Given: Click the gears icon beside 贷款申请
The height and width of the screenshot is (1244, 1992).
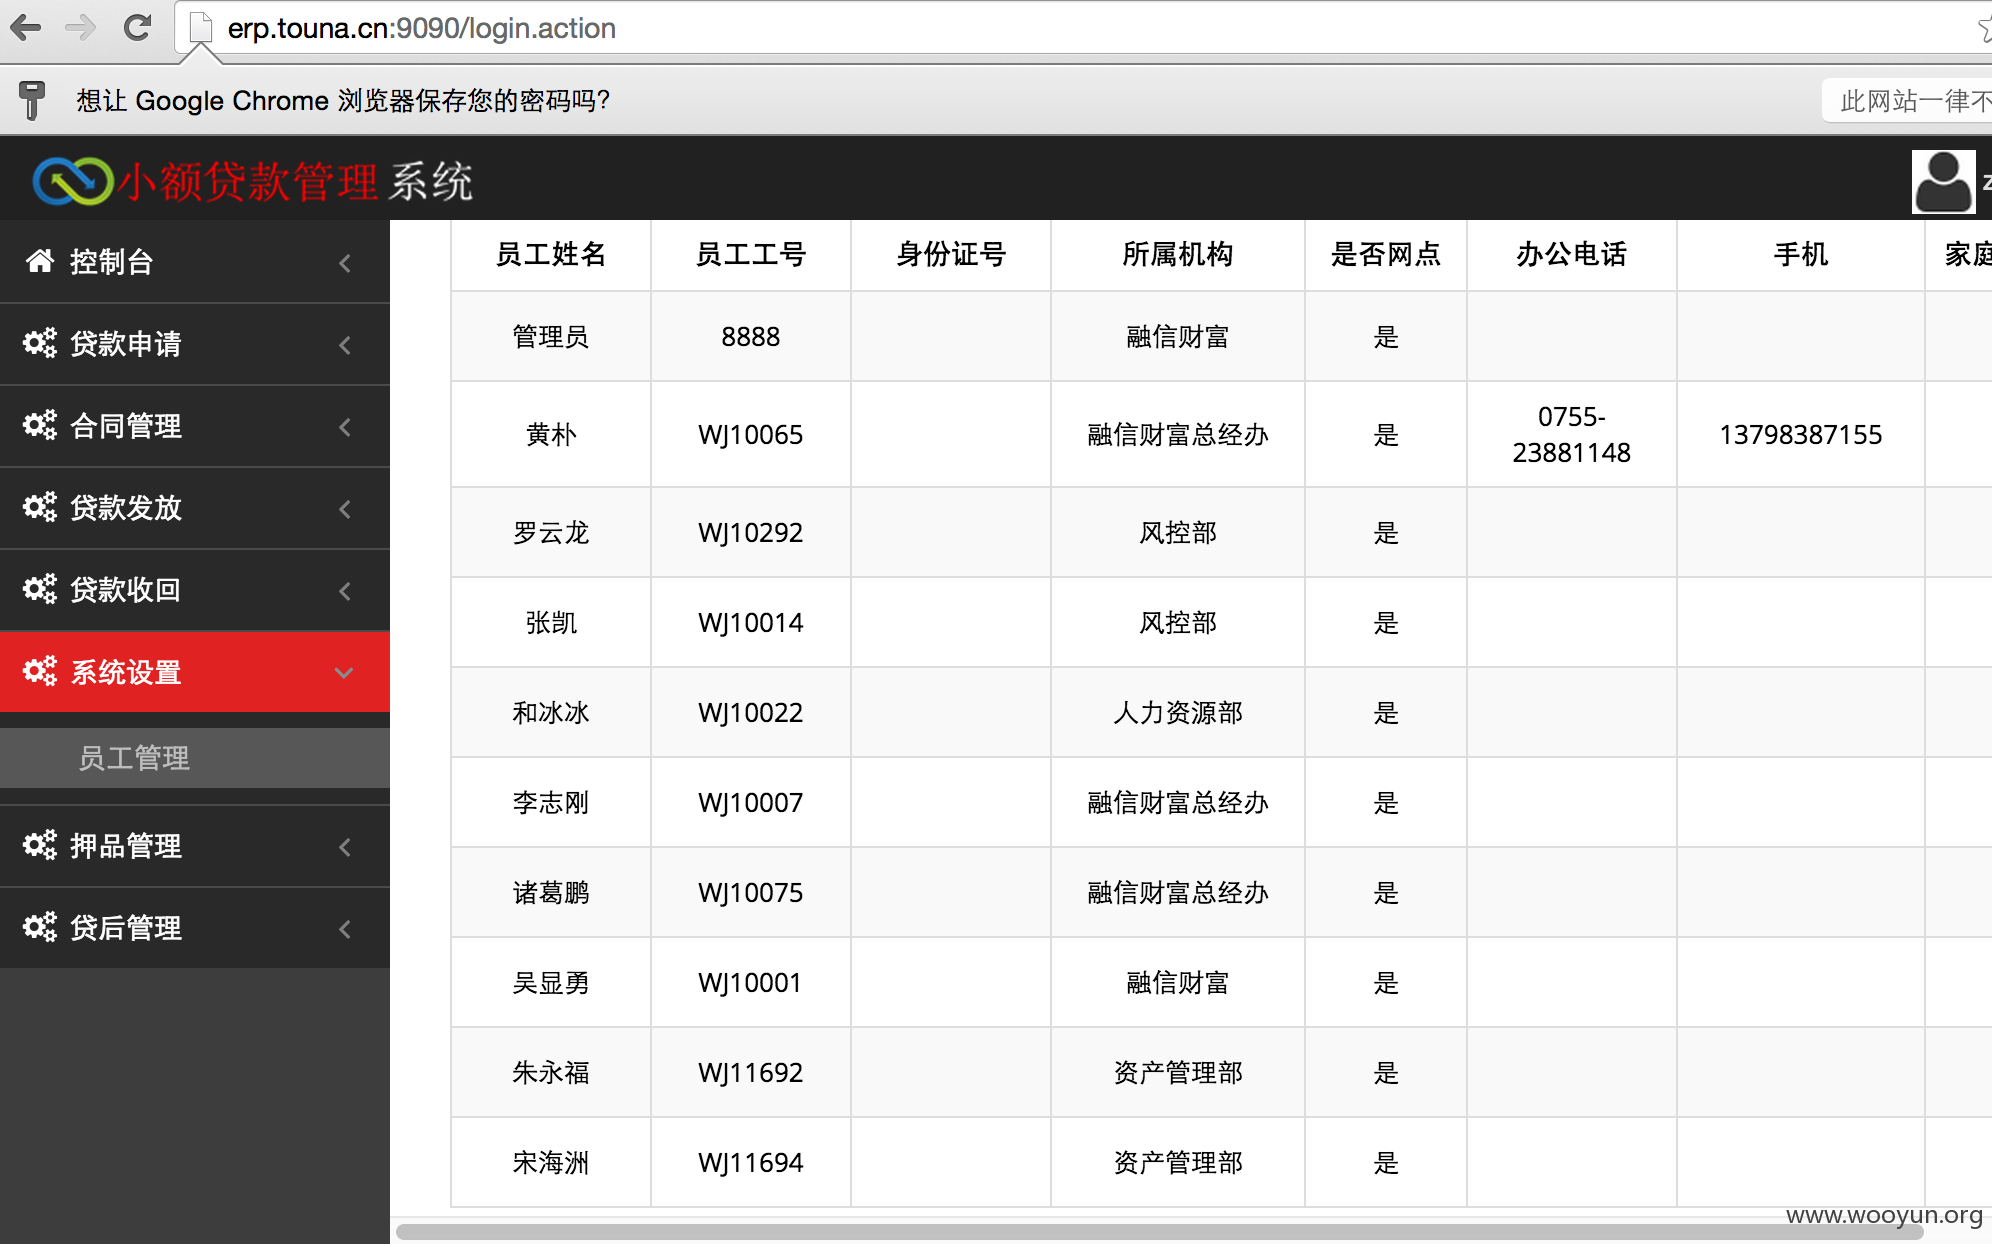Looking at the screenshot, I should click(x=40, y=343).
